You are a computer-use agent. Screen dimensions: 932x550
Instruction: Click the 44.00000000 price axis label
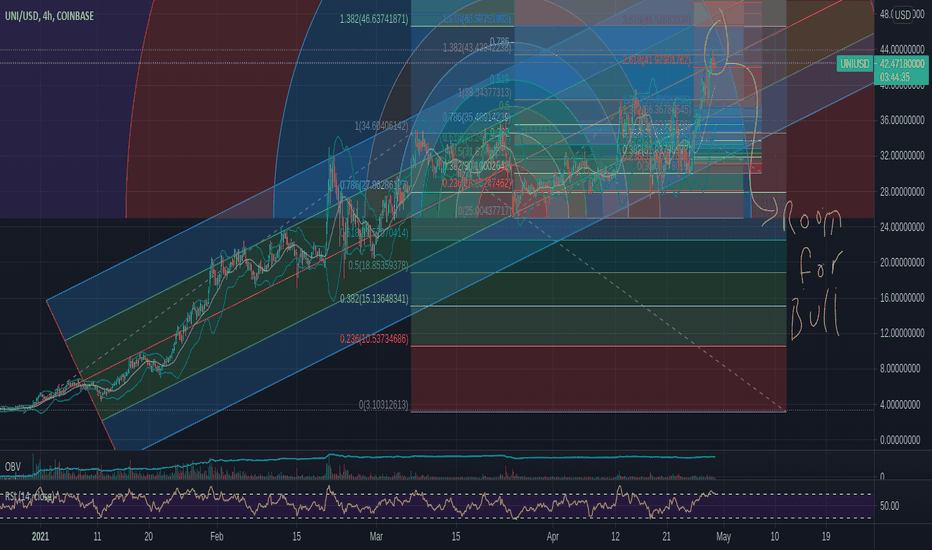tap(902, 49)
